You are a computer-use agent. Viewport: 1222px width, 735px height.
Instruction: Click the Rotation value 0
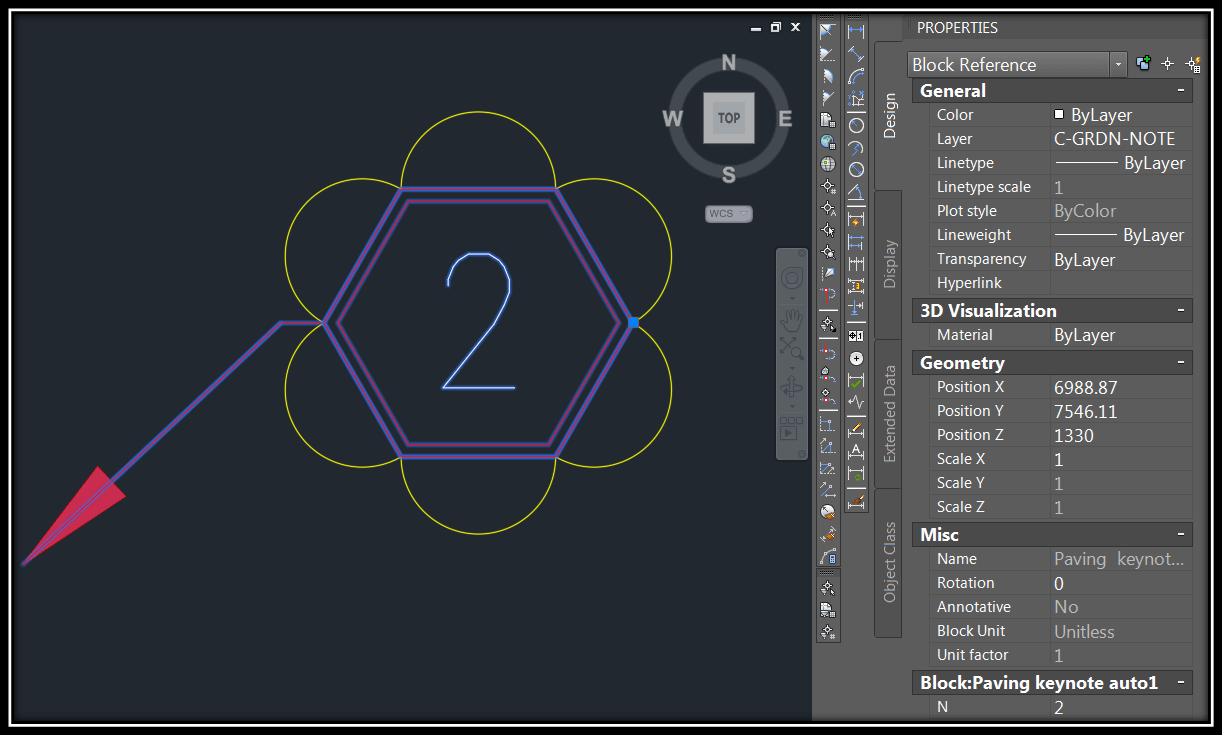[x=1059, y=583]
